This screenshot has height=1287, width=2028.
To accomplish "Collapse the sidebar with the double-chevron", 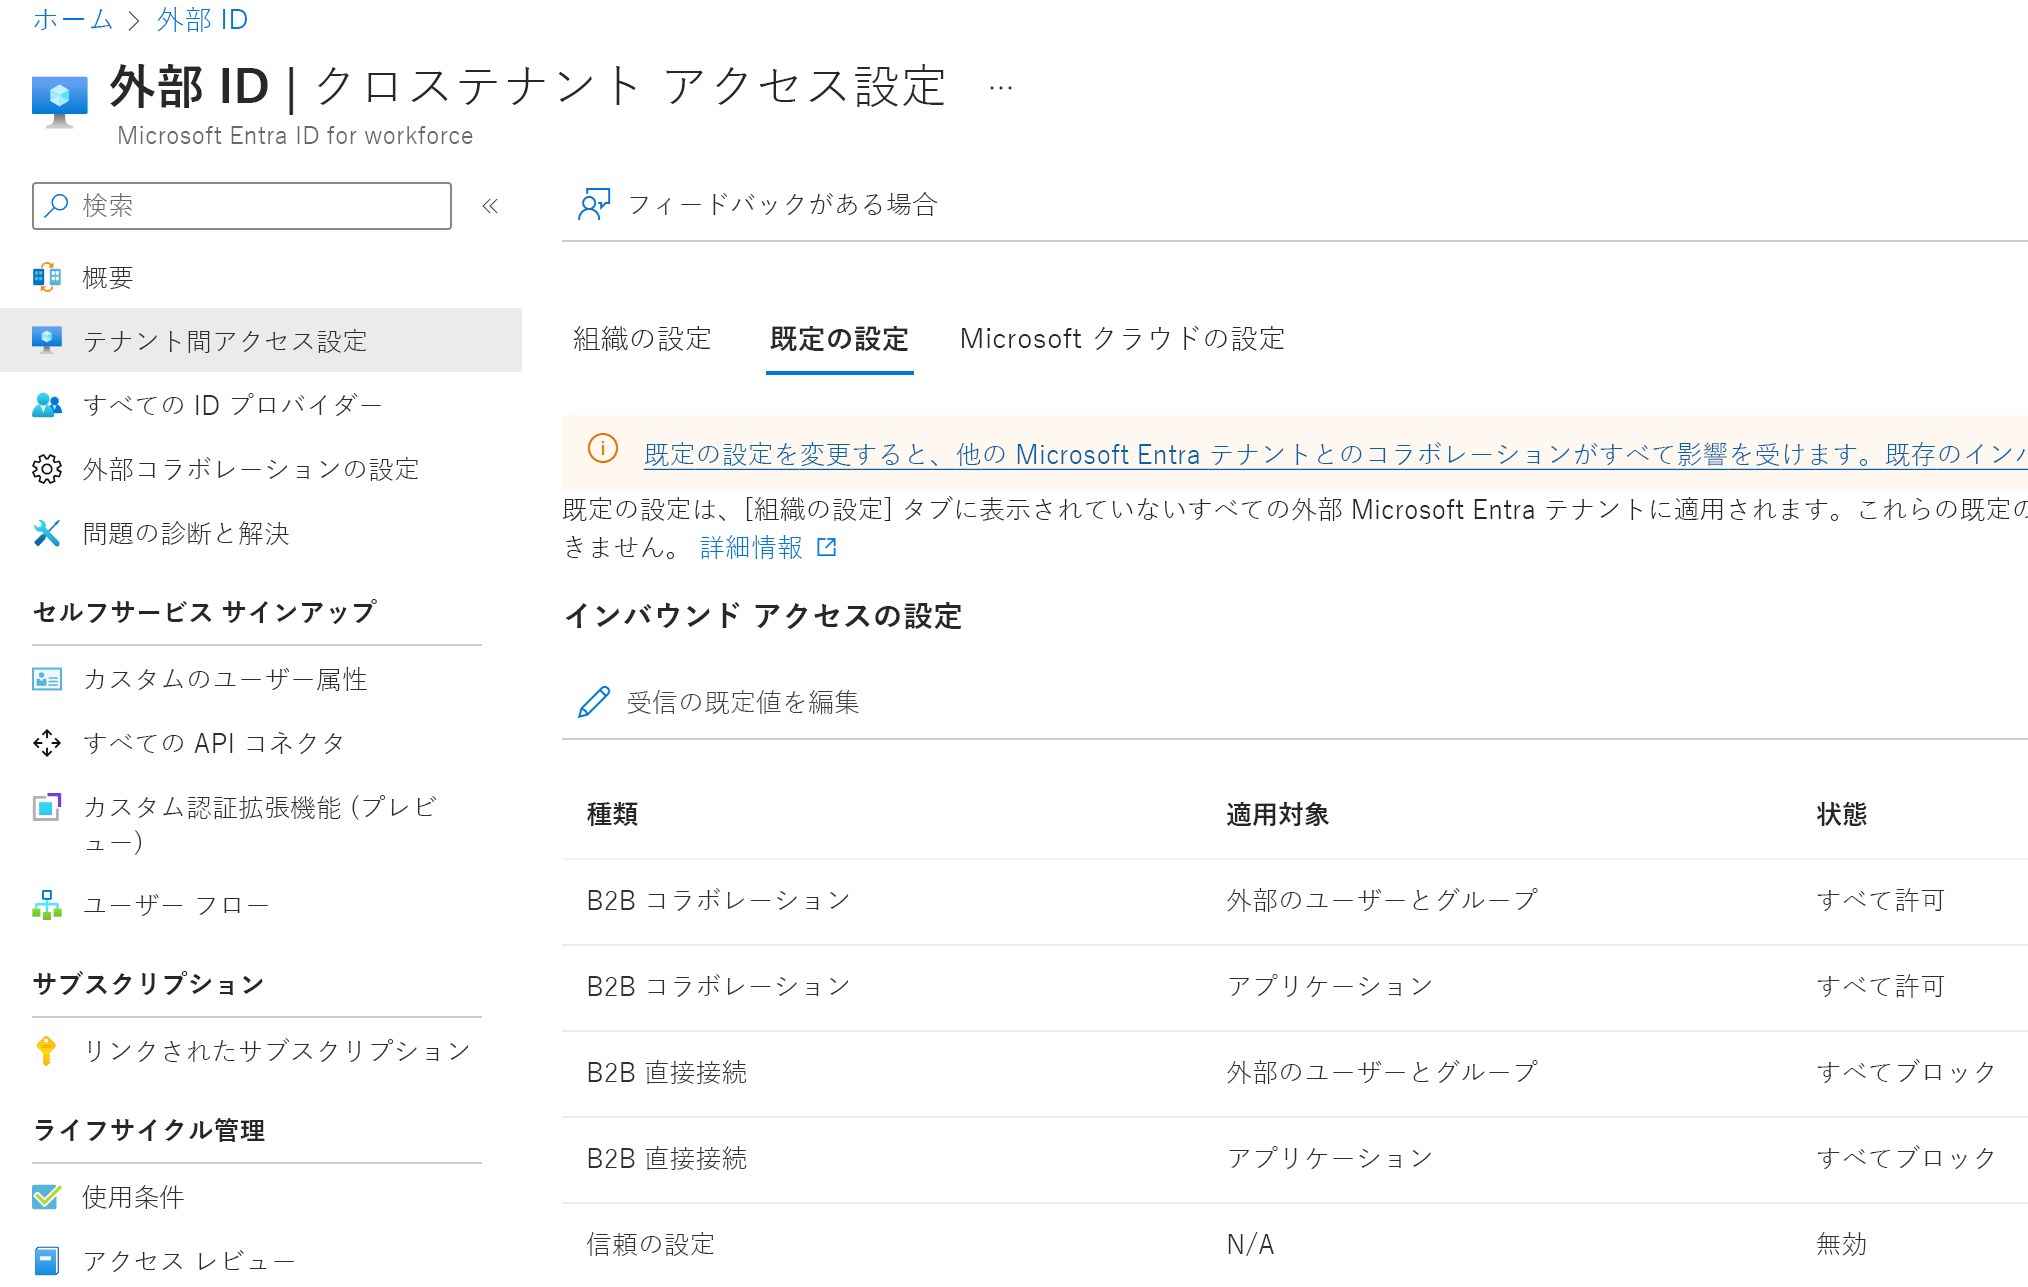I will (x=490, y=206).
